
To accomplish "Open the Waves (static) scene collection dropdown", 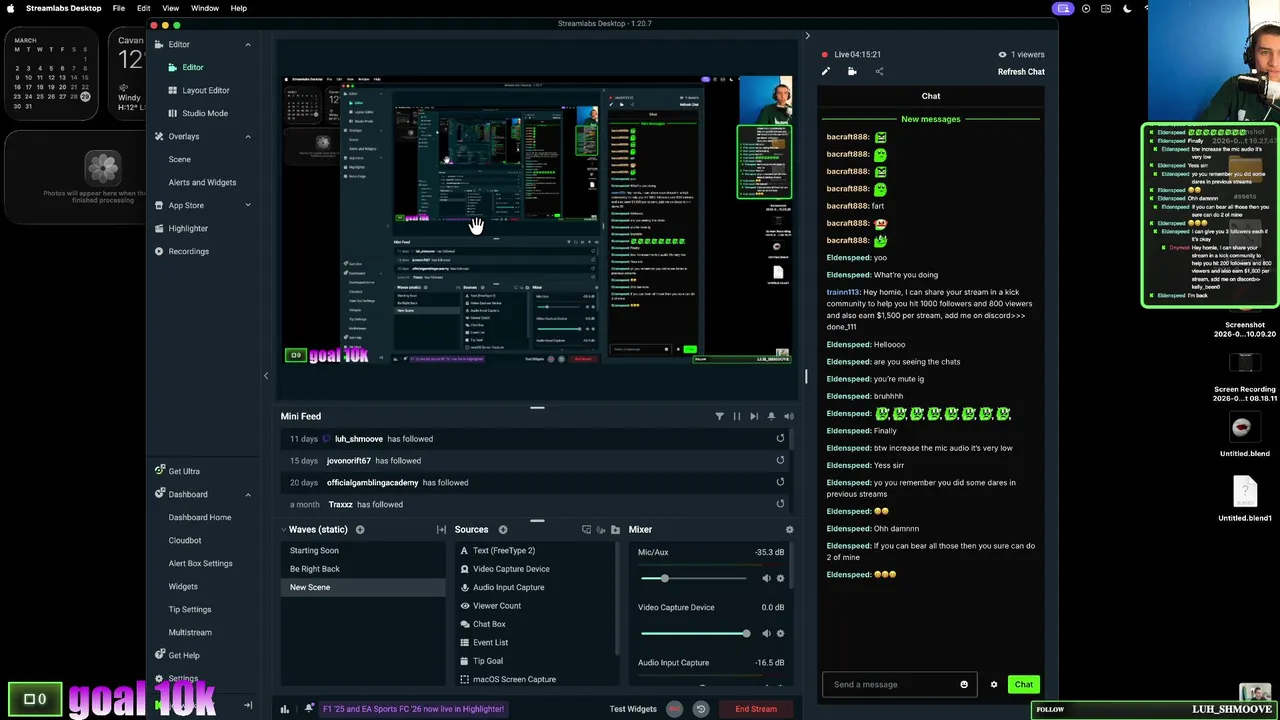I will tap(315, 530).
